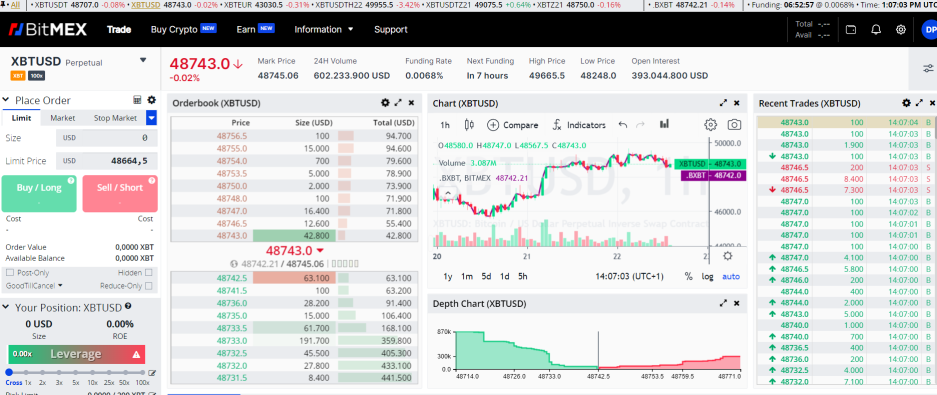The image size is (937, 395).
Task: Open XBTUSD instrument selector dropdown arrow
Action: point(143,60)
